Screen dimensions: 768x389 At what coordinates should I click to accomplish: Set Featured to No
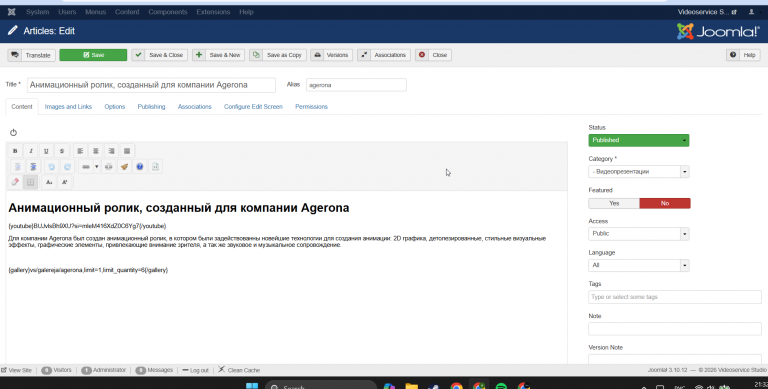tap(665, 203)
